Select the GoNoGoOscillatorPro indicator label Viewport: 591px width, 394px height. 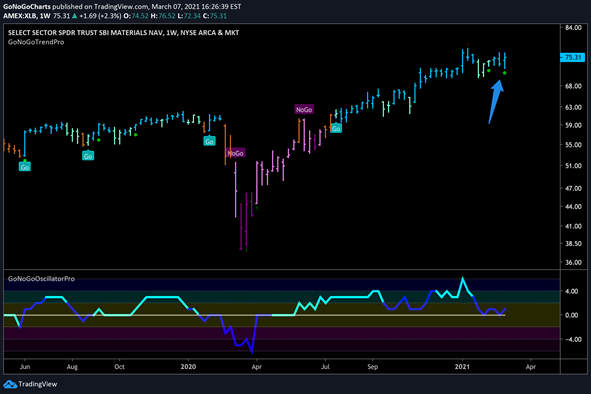41,279
